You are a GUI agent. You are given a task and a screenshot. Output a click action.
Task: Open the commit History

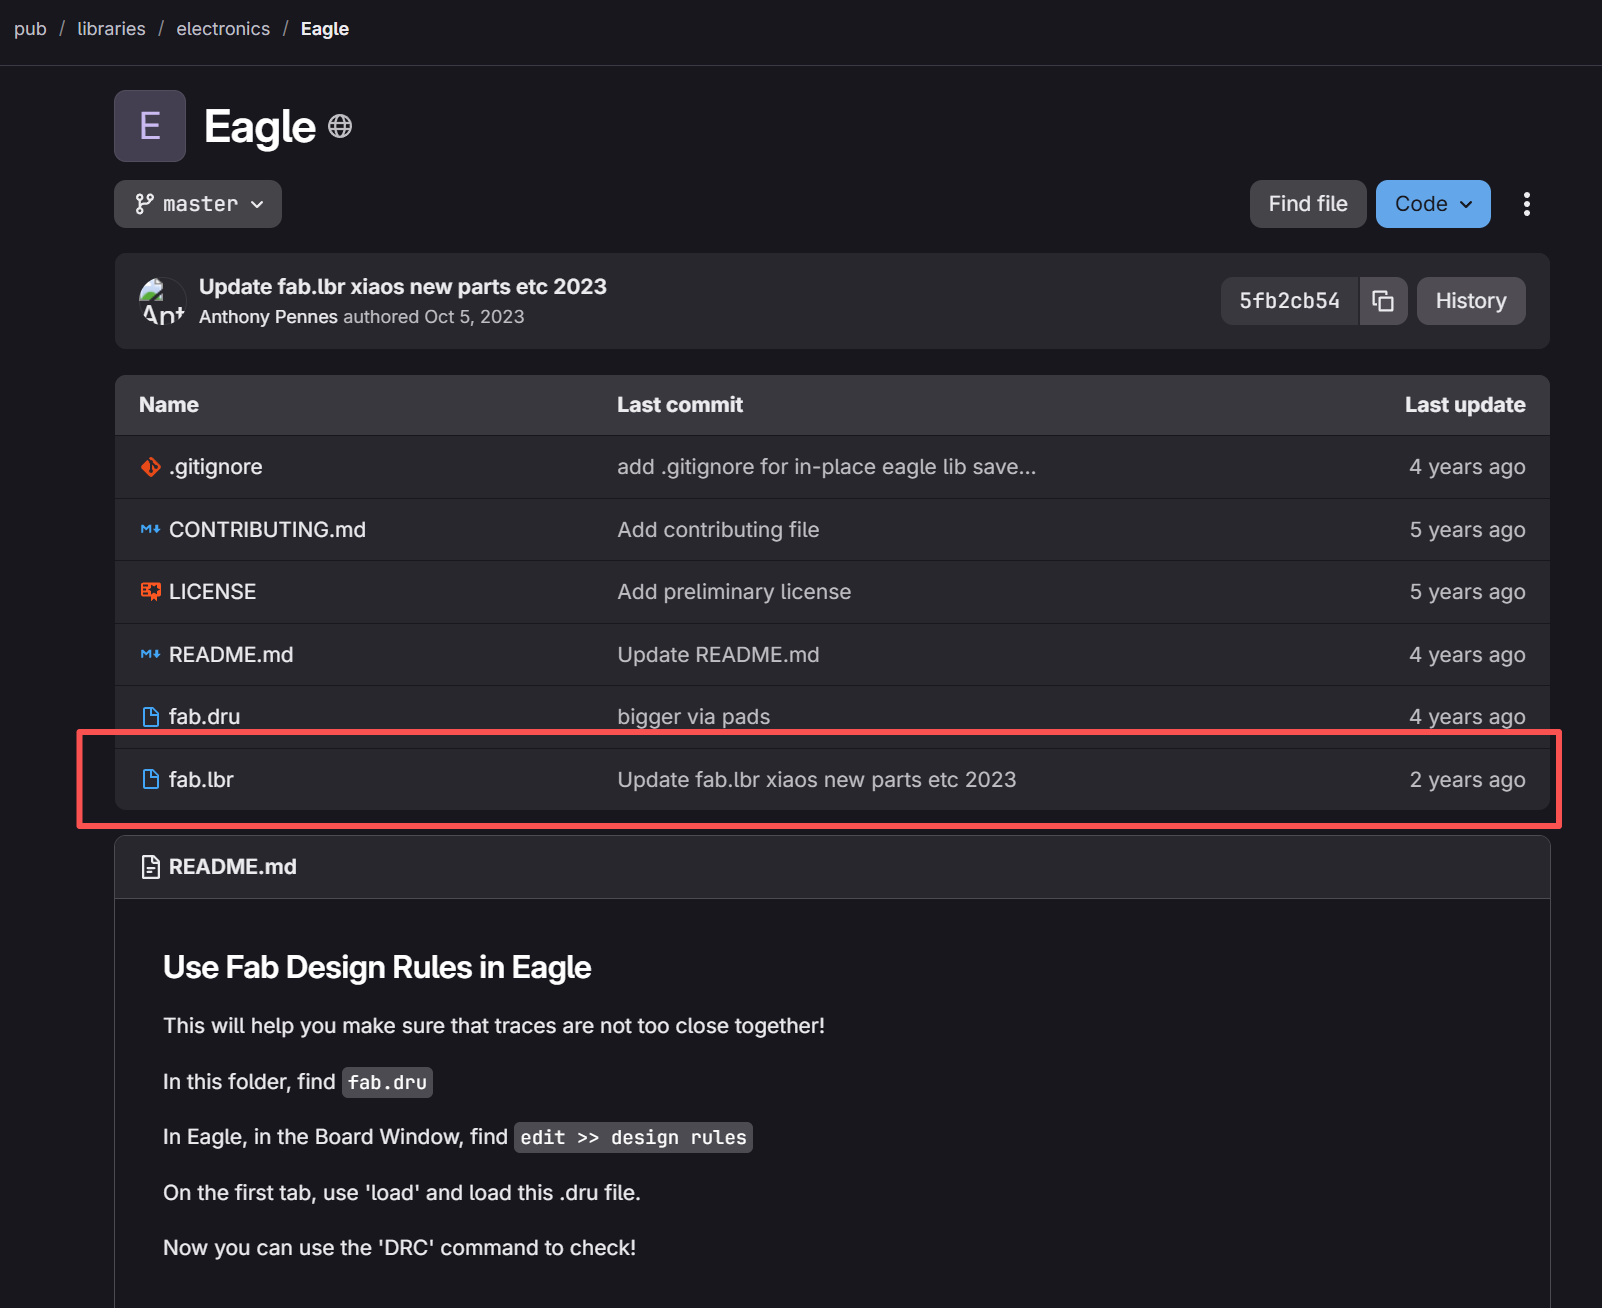1470,301
